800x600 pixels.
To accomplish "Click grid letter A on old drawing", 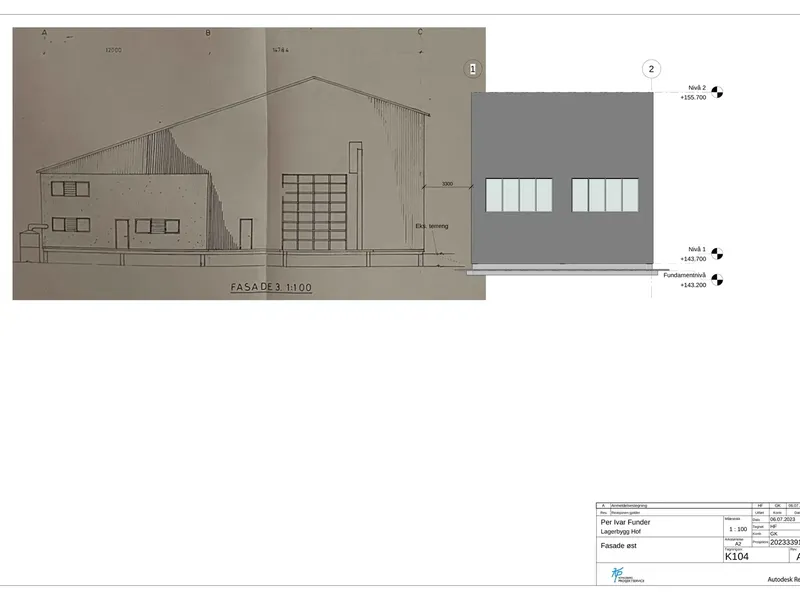I will point(44,33).
